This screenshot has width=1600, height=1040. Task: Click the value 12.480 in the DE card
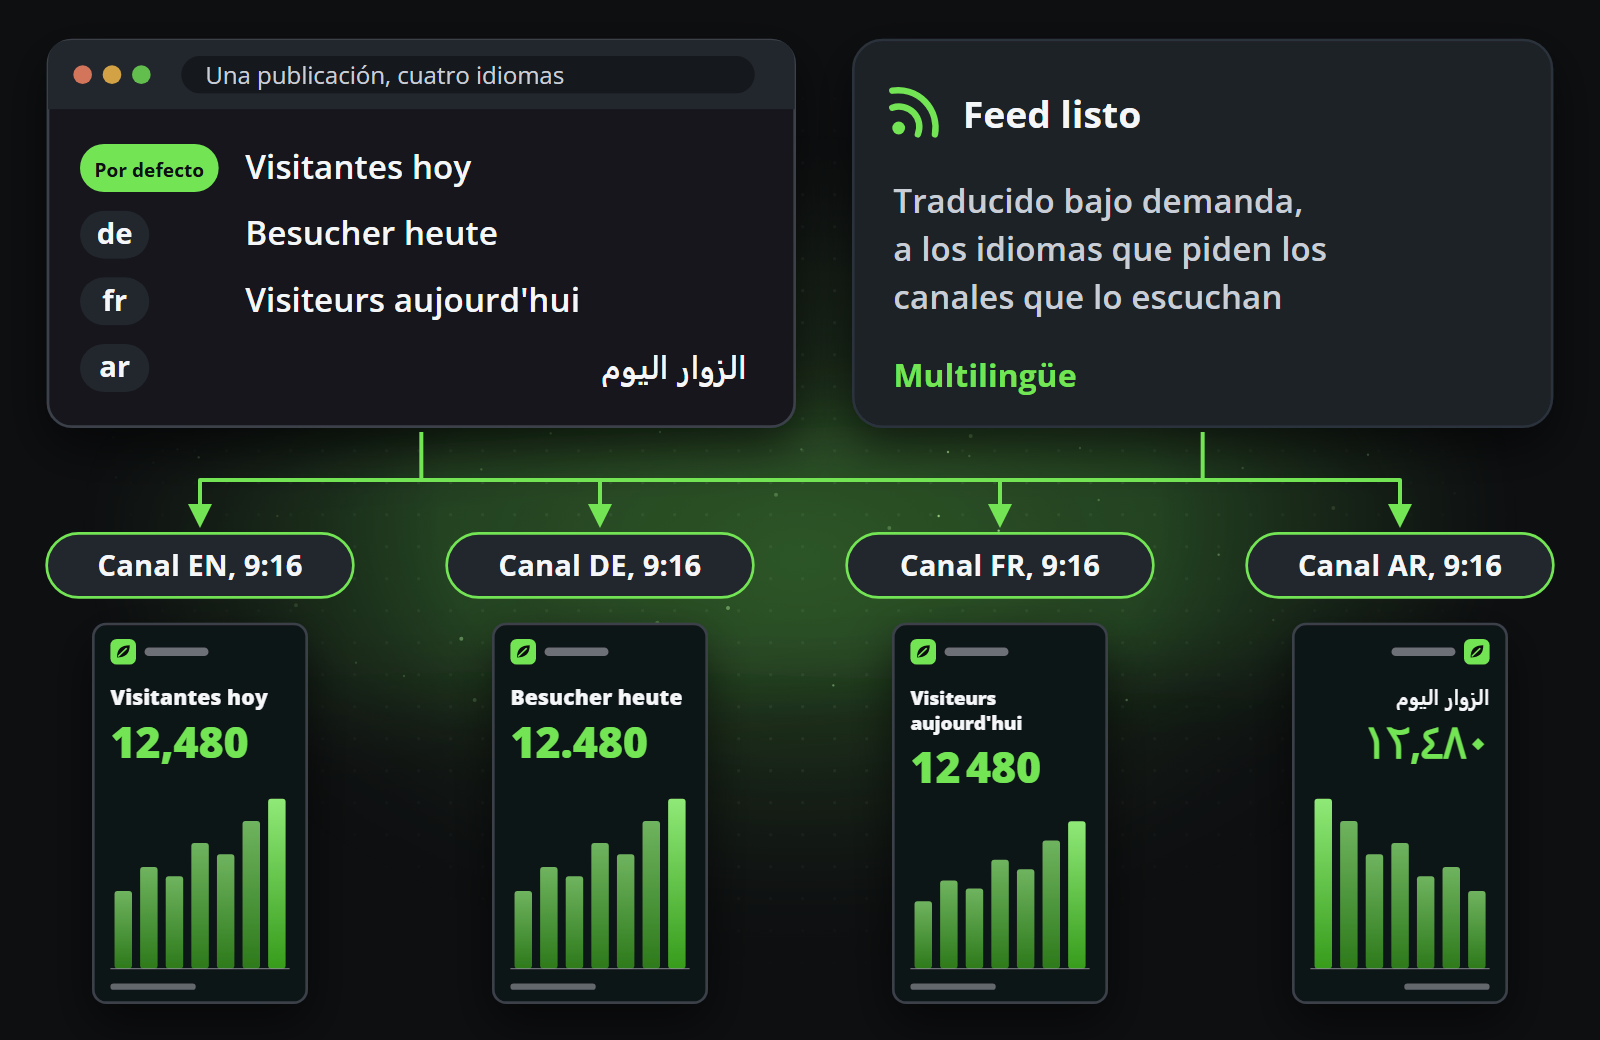click(x=580, y=743)
